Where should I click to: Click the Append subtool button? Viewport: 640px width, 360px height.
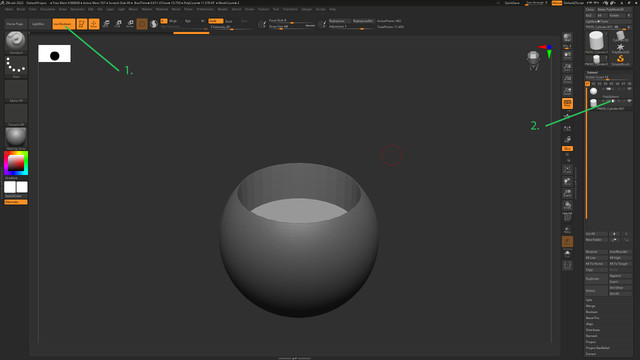coord(620,276)
